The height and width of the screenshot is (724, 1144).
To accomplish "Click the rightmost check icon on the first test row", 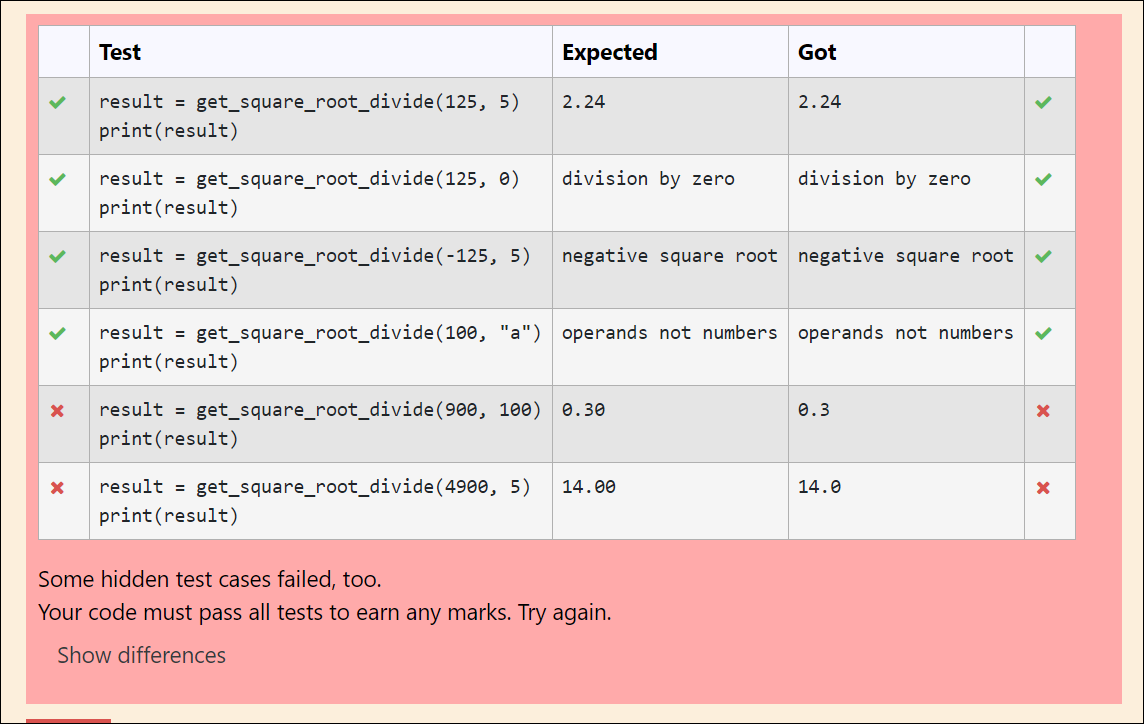I will point(1044,101).
